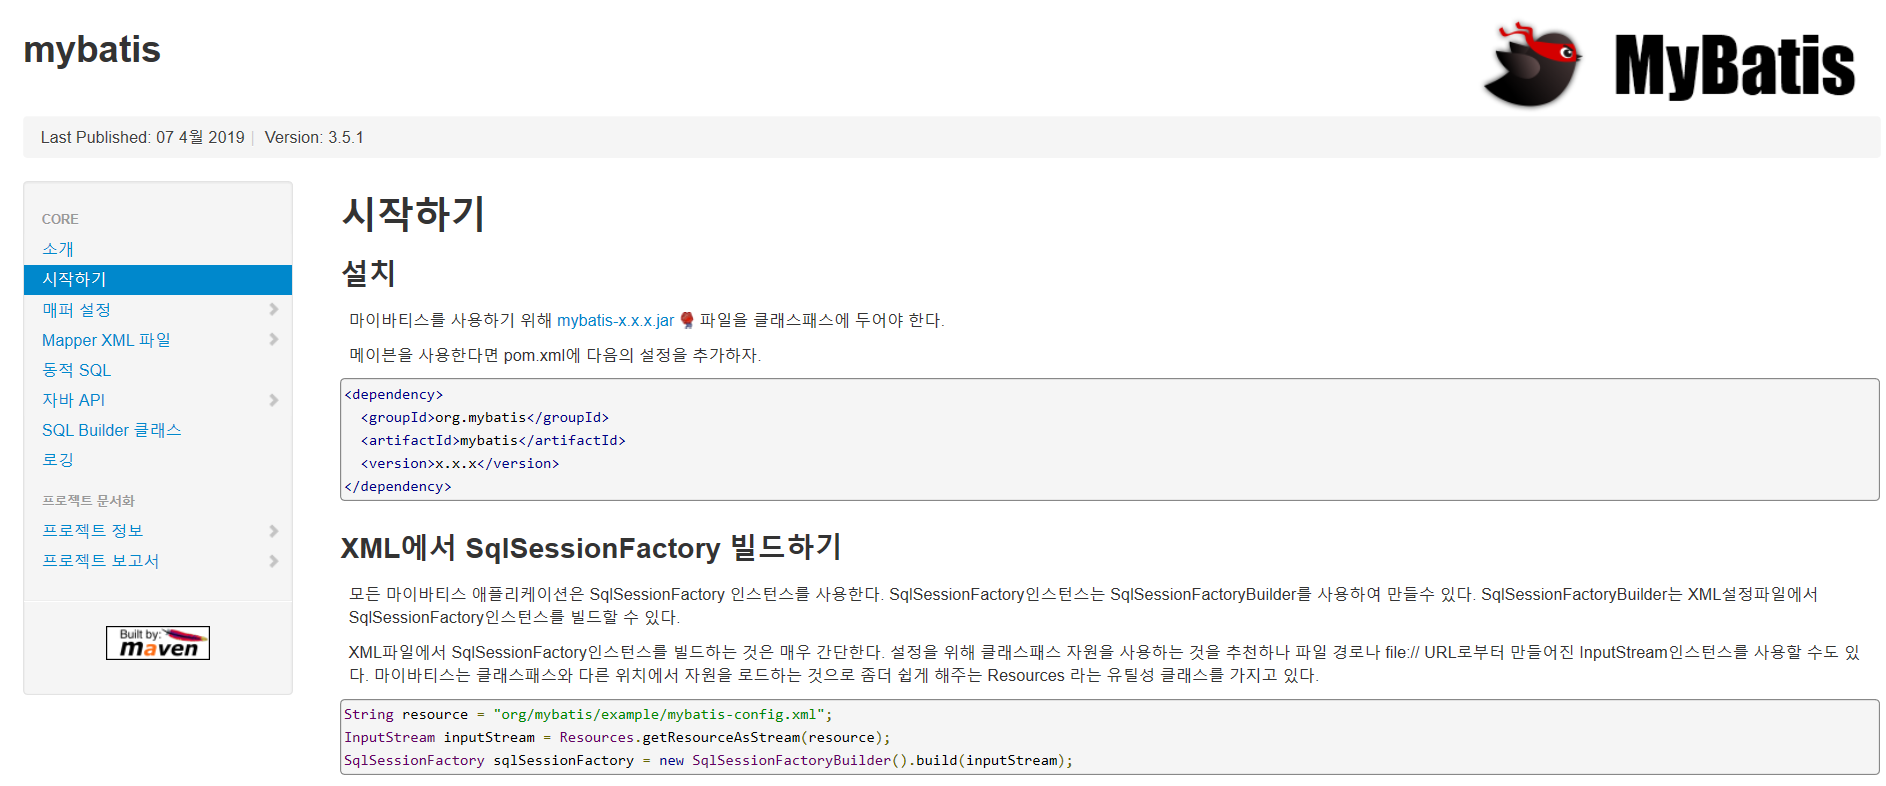The image size is (1886, 786).
Task: Click the InputStream inputStream code line
Action: (x=617, y=737)
